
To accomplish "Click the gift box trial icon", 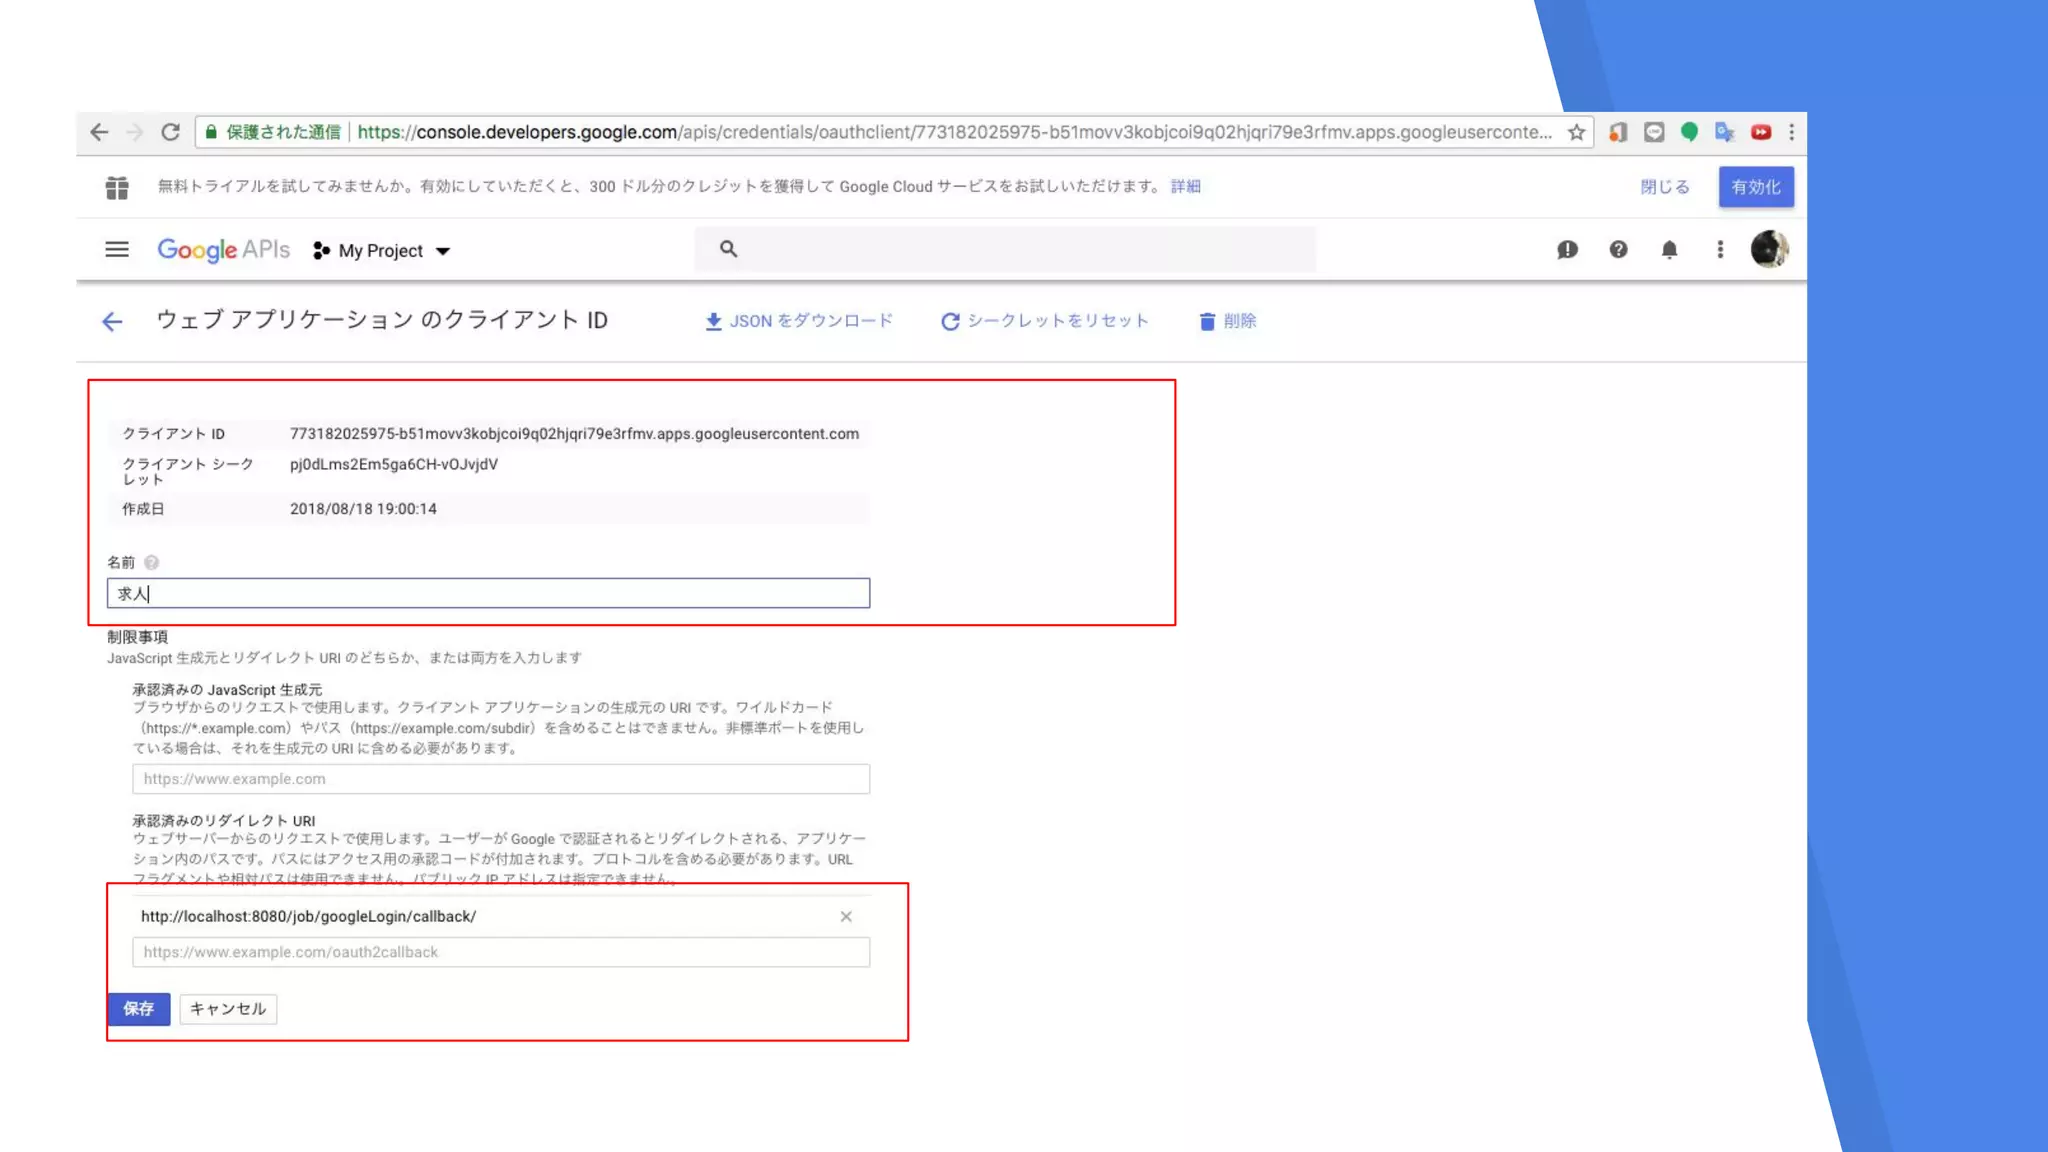I will click(x=117, y=187).
